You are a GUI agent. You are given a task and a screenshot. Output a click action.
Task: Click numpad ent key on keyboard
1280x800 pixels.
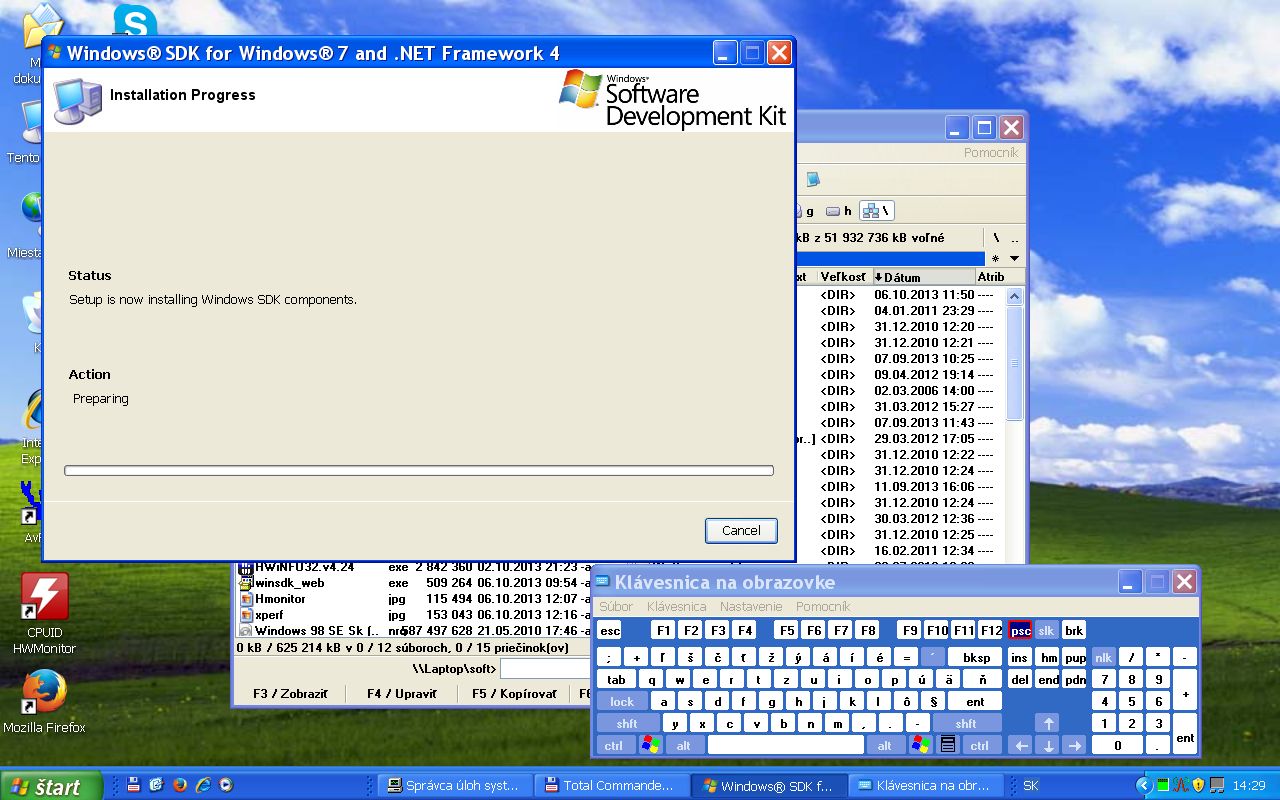(x=1185, y=734)
